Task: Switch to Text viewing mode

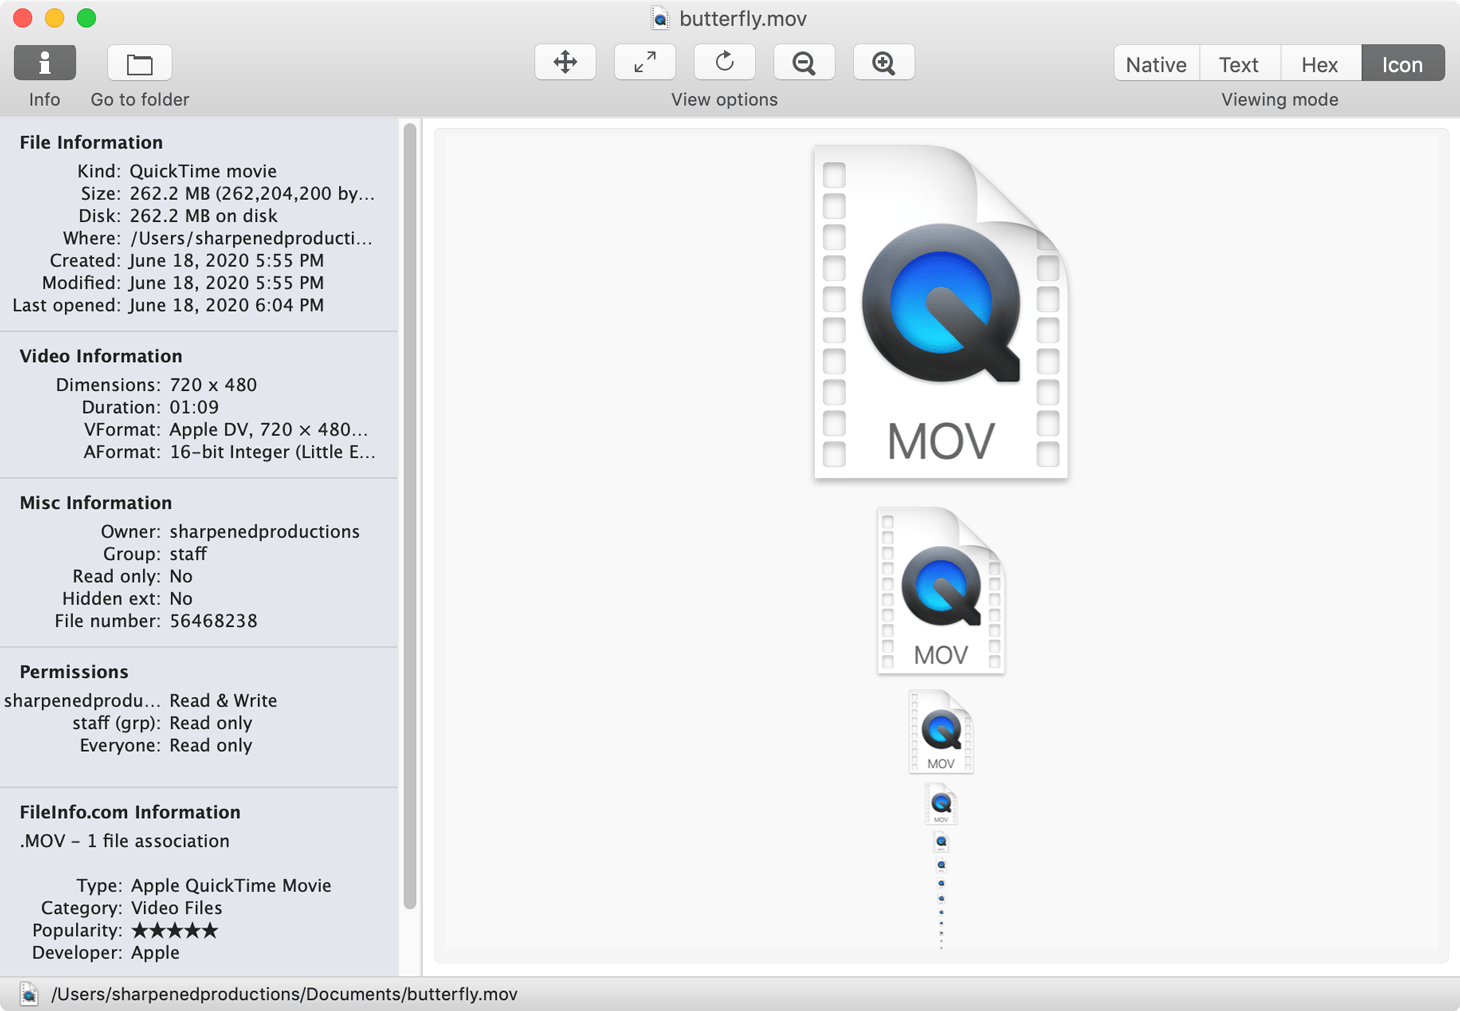Action: [1239, 63]
